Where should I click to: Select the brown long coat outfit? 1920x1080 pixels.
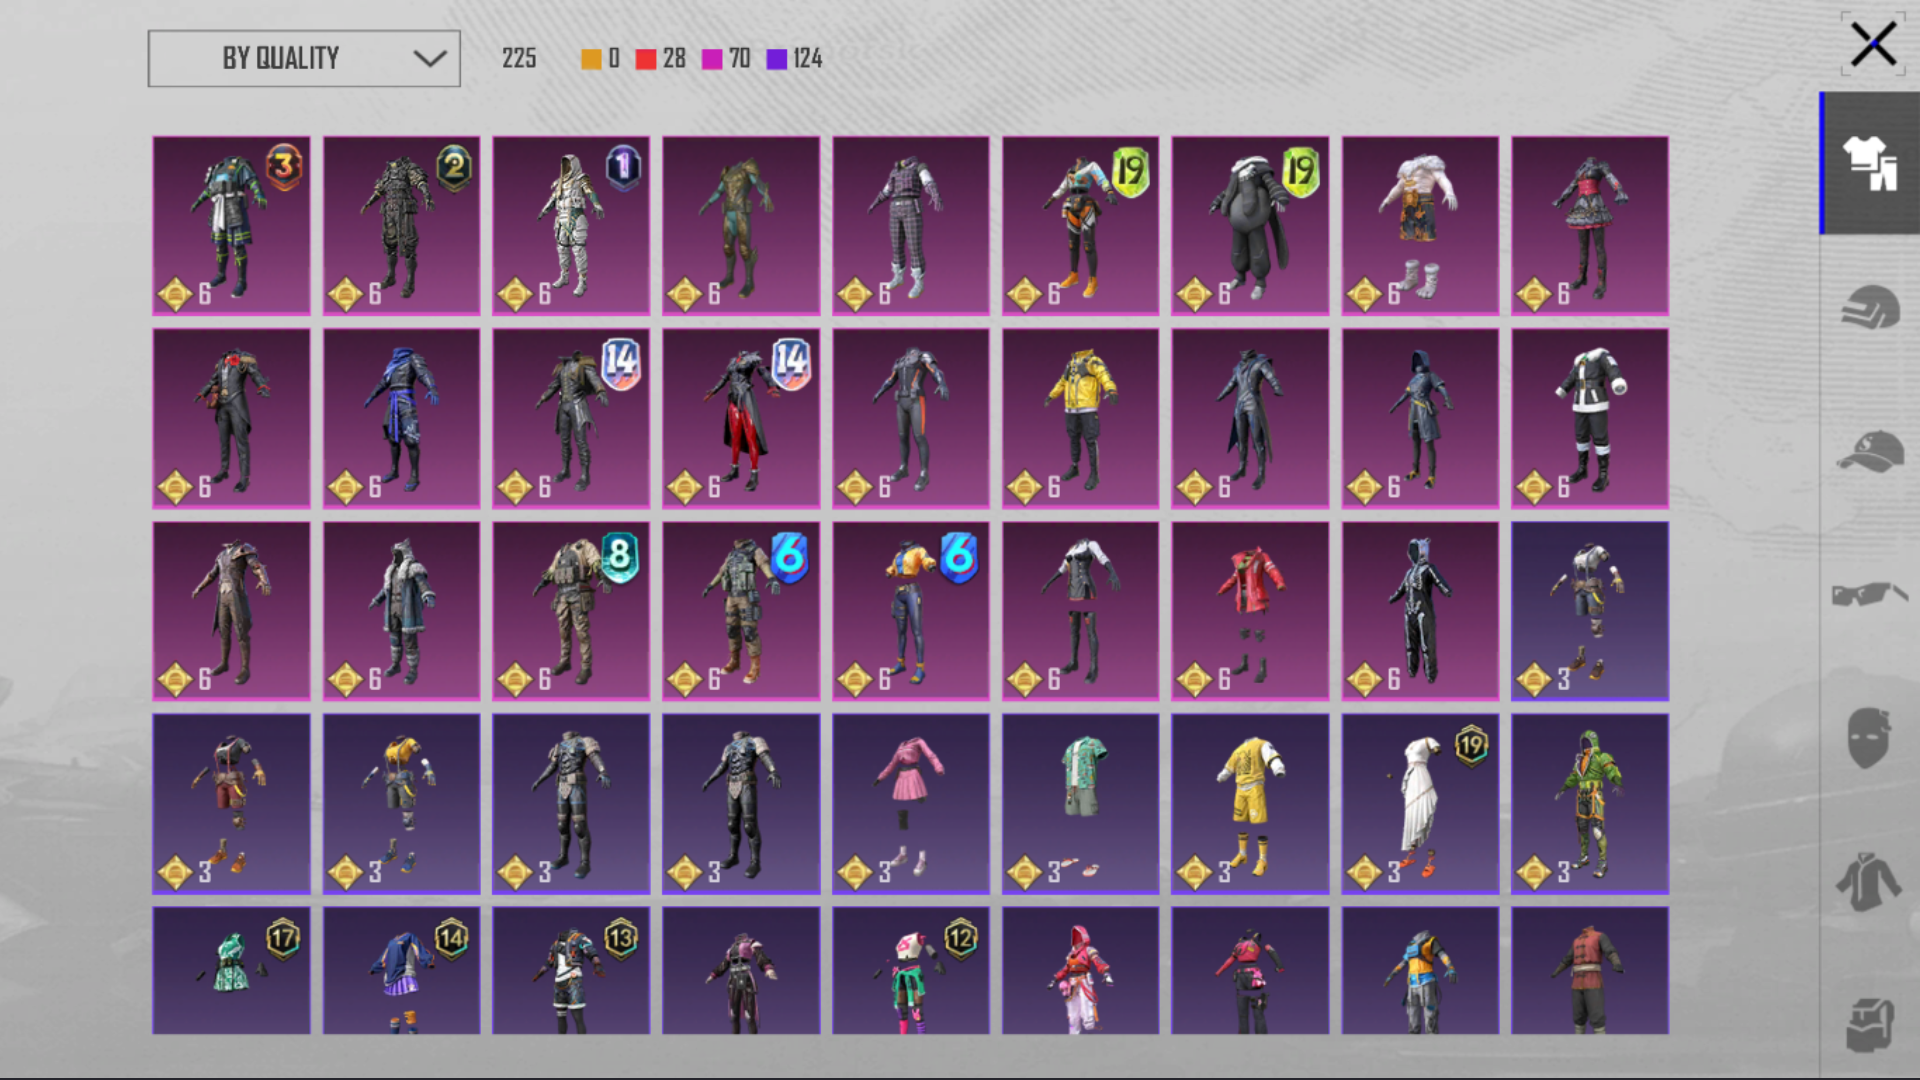pos(231,611)
